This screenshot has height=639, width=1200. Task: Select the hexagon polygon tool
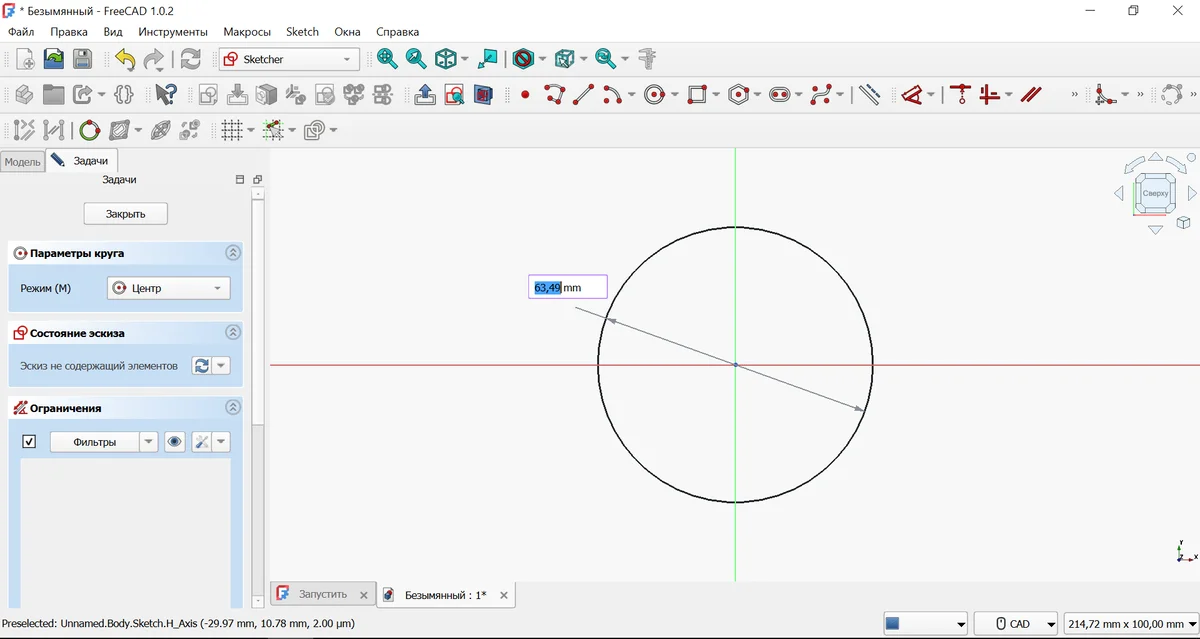[738, 95]
